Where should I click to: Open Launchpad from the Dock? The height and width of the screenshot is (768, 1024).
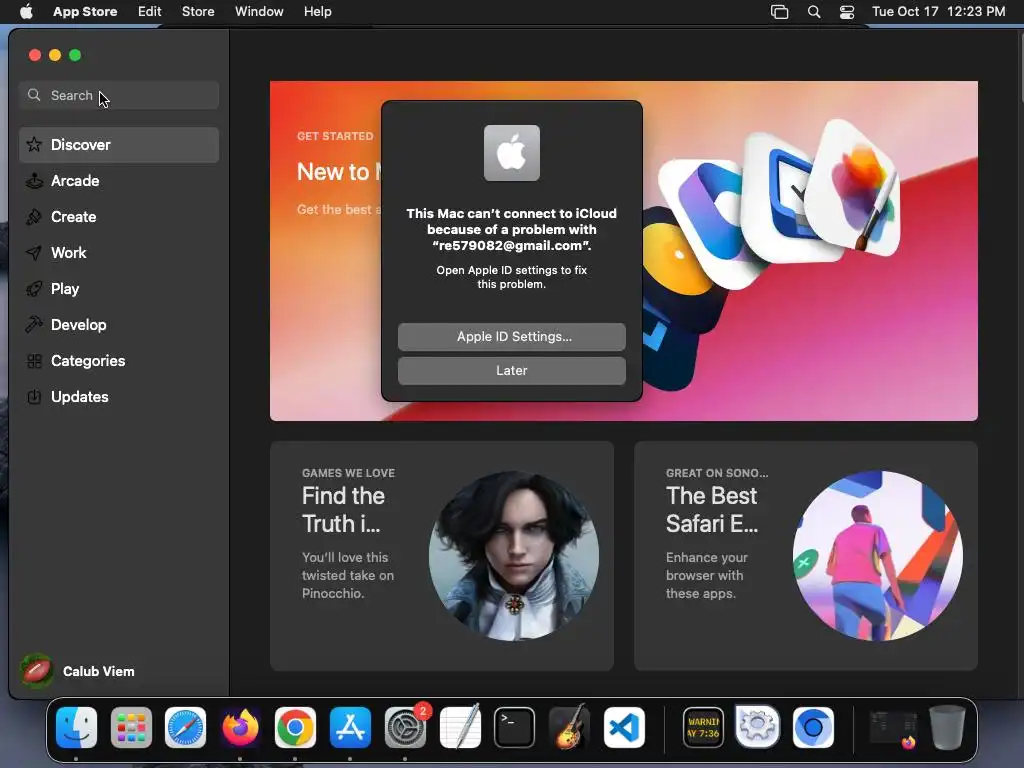[131, 727]
